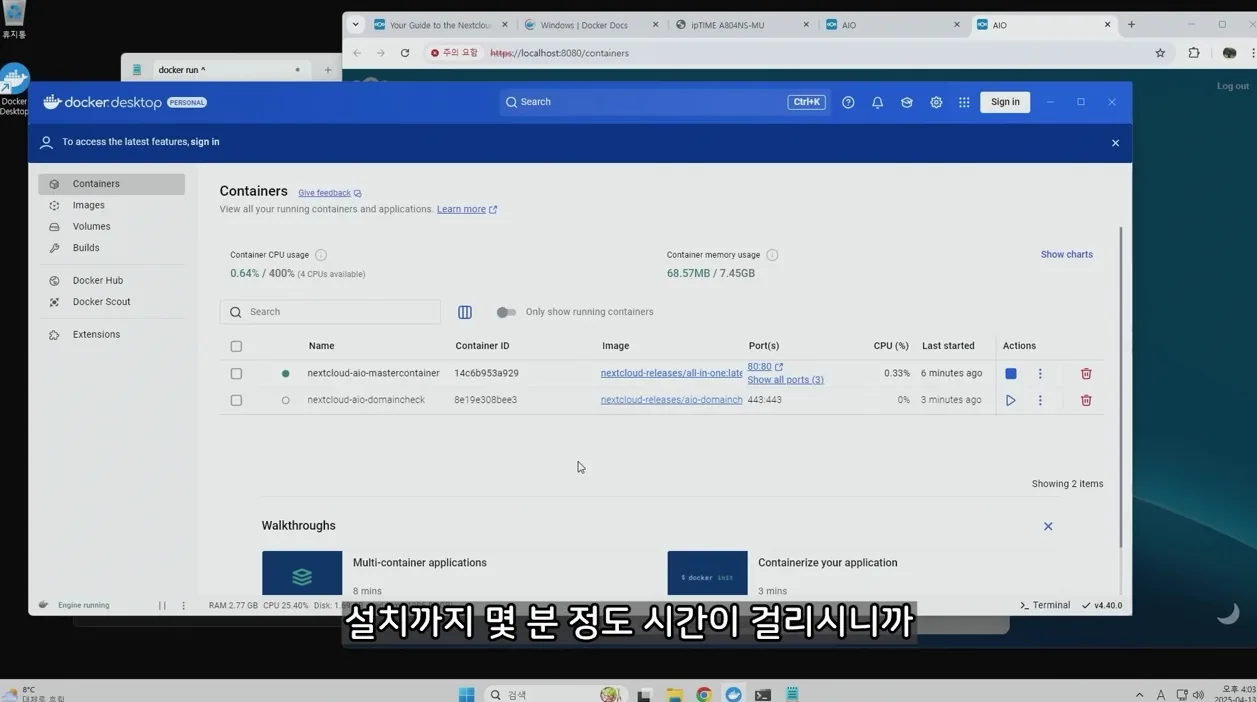Image resolution: width=1257 pixels, height=702 pixels.
Task: Open the Terminal in status bar
Action: 1045,605
